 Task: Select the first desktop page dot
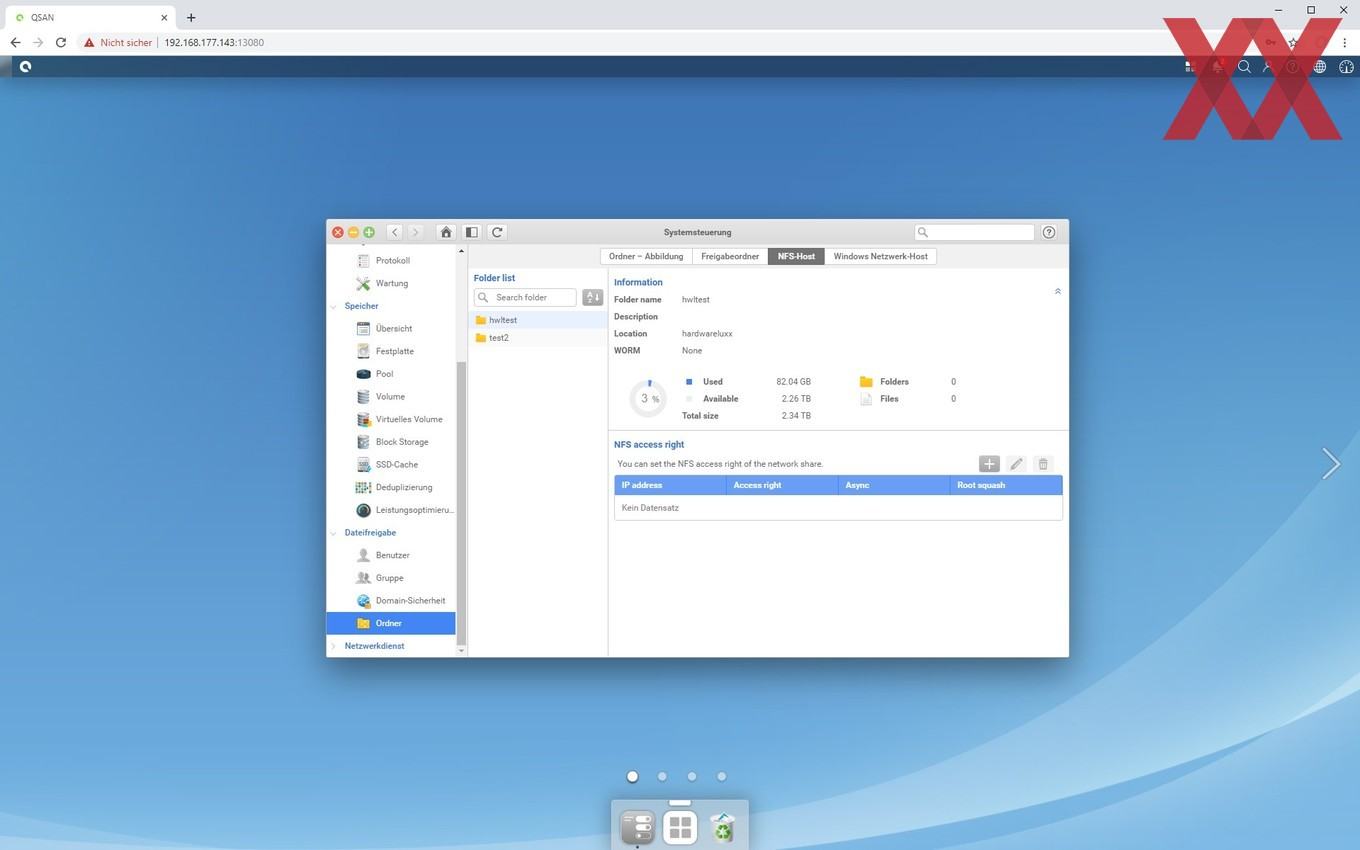(632, 776)
